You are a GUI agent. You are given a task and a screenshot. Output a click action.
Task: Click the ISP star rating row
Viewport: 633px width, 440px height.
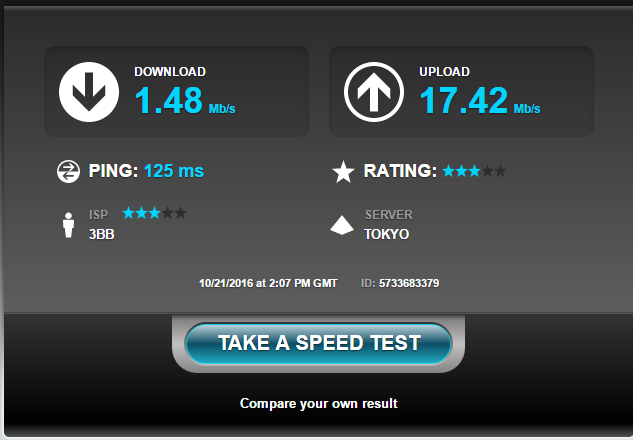click(154, 213)
